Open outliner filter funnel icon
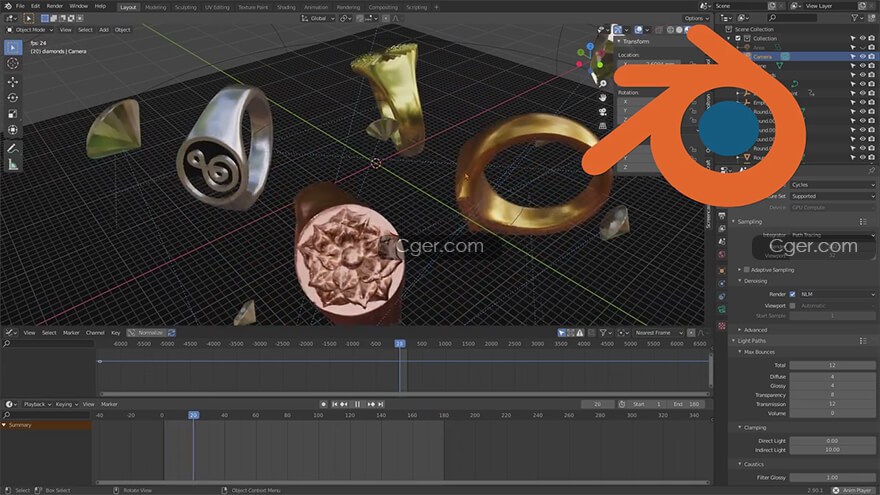Image resolution: width=880 pixels, height=495 pixels. tap(855, 18)
